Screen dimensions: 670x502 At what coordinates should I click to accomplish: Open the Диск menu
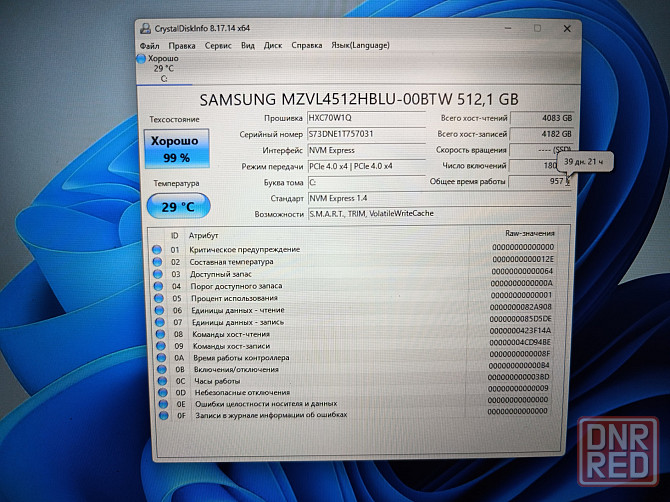[273, 45]
